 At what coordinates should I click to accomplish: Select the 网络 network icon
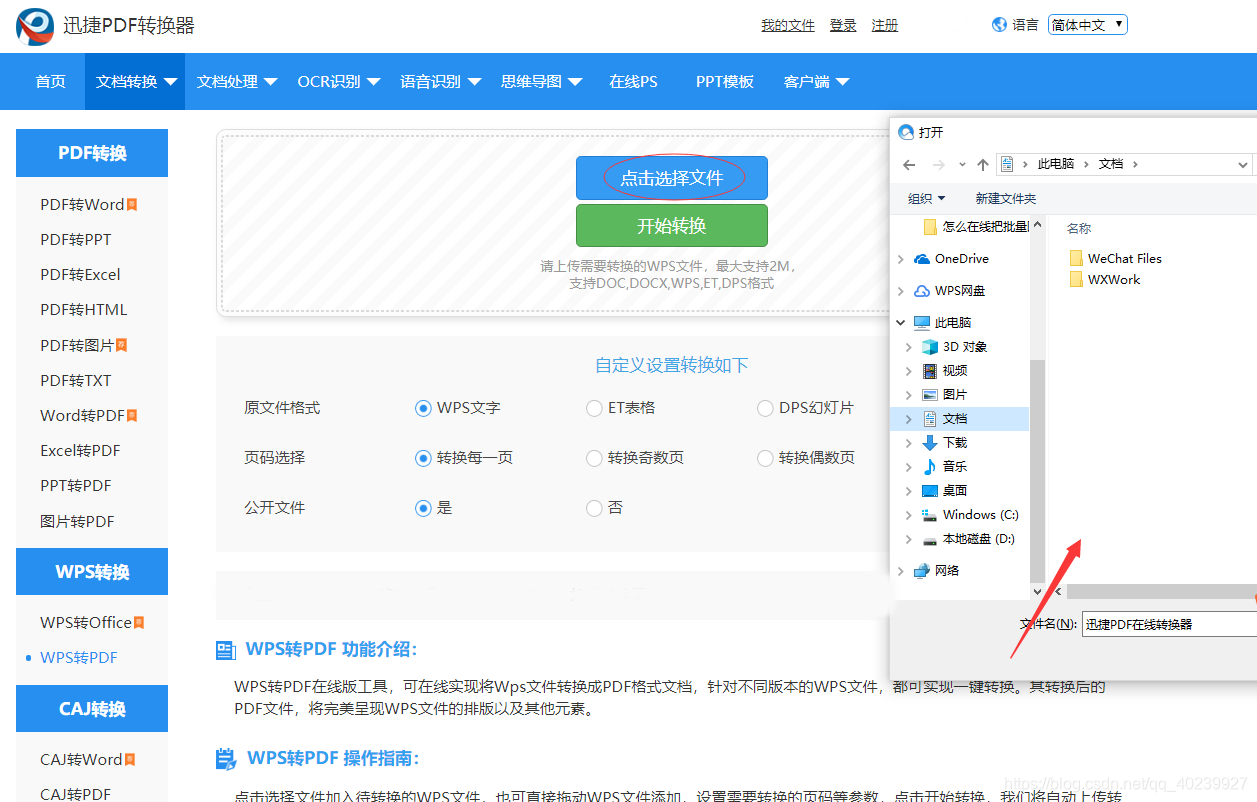922,571
